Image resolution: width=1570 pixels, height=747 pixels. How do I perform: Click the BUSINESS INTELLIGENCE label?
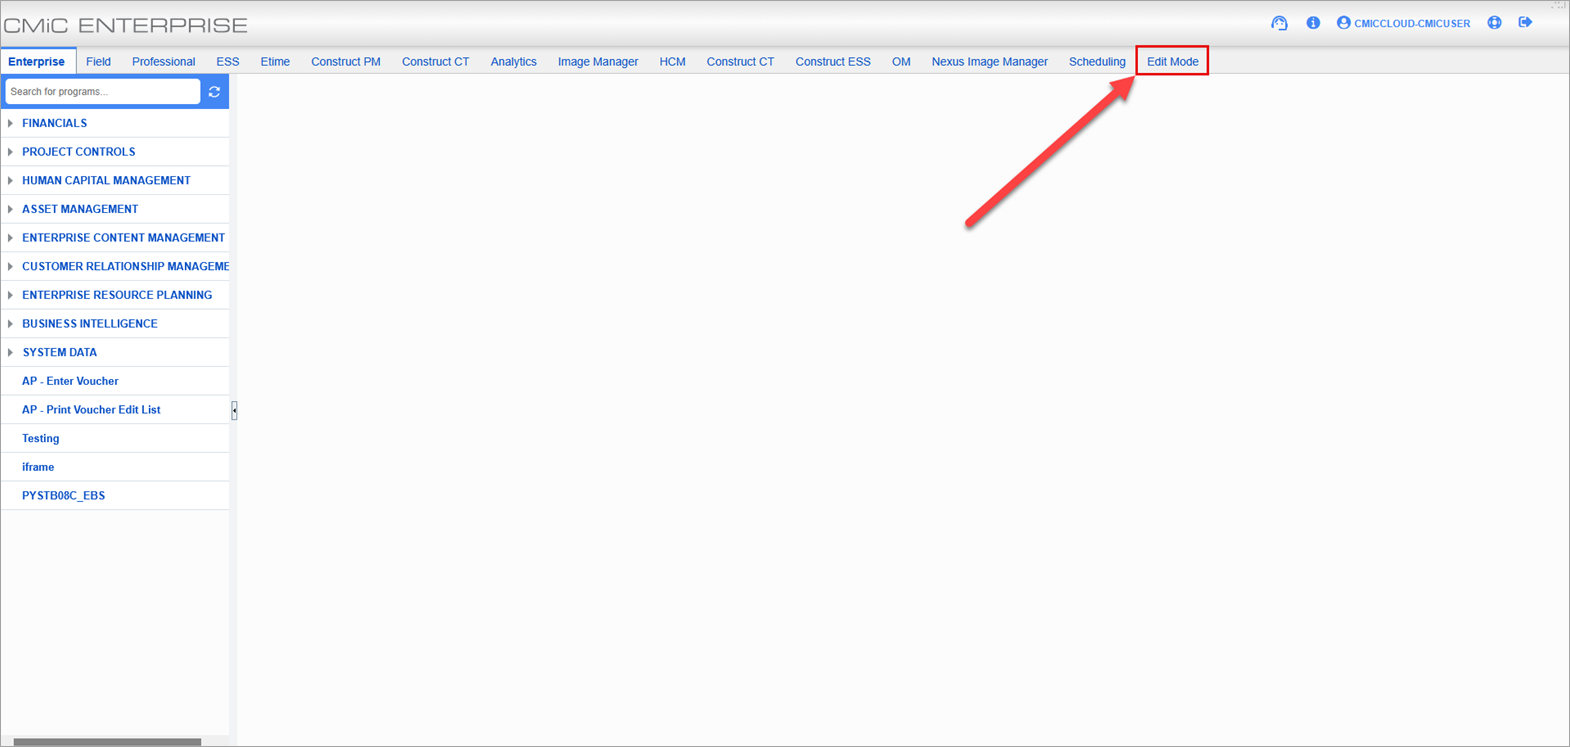point(90,324)
